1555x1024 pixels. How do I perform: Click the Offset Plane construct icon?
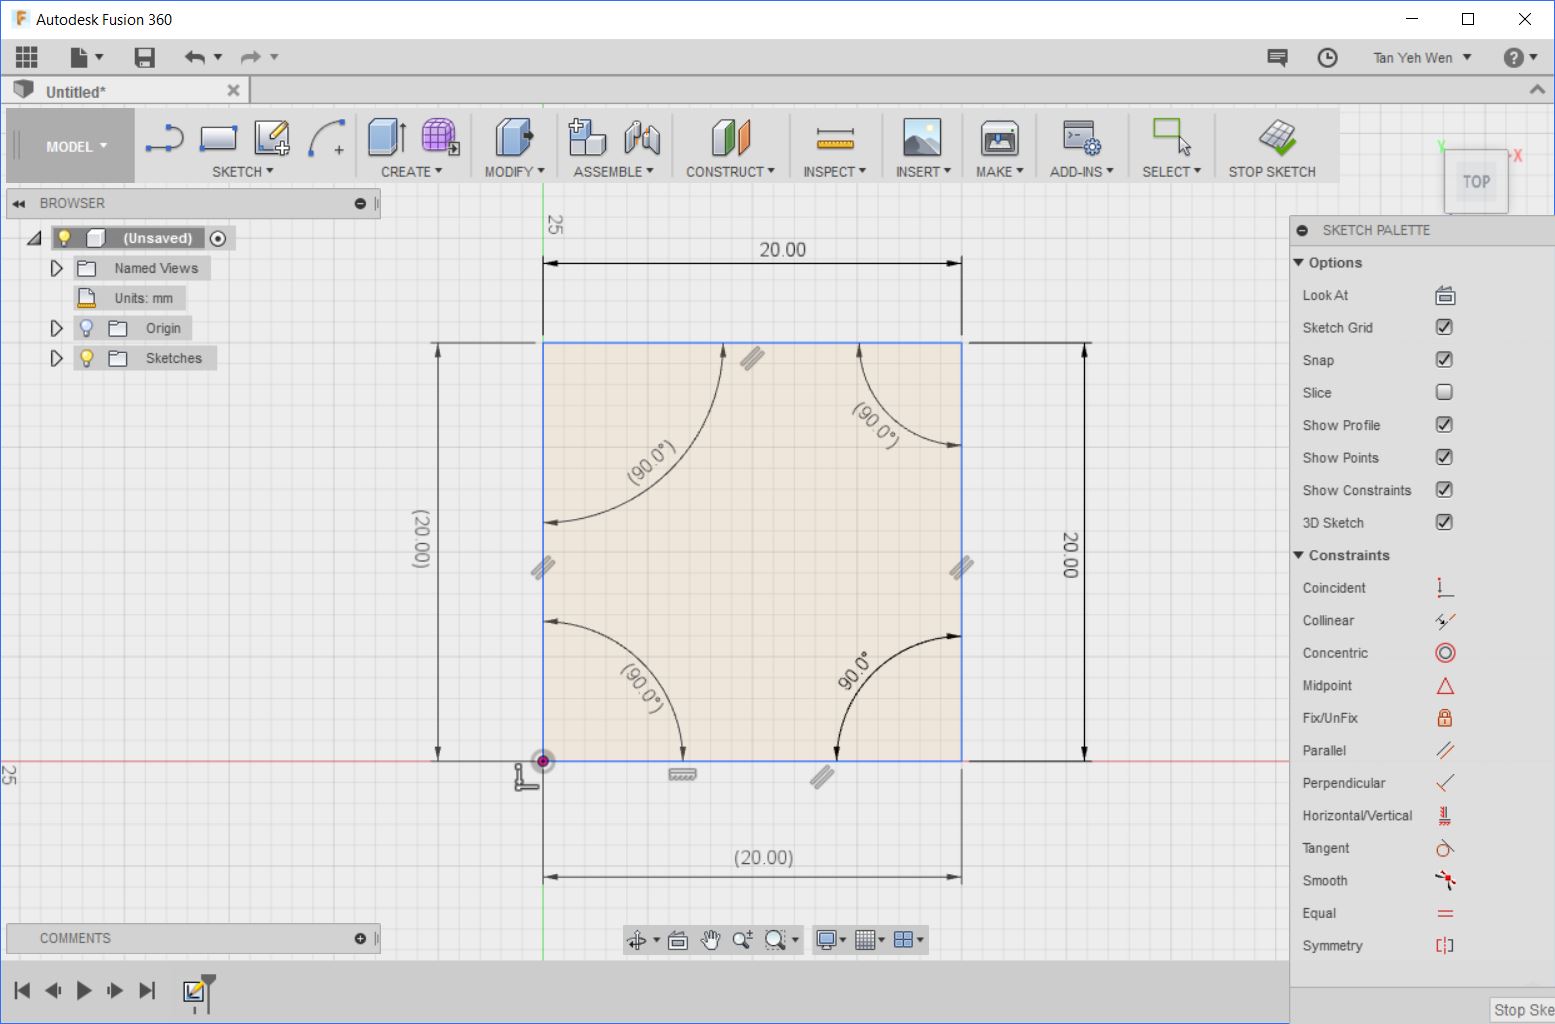click(x=731, y=138)
